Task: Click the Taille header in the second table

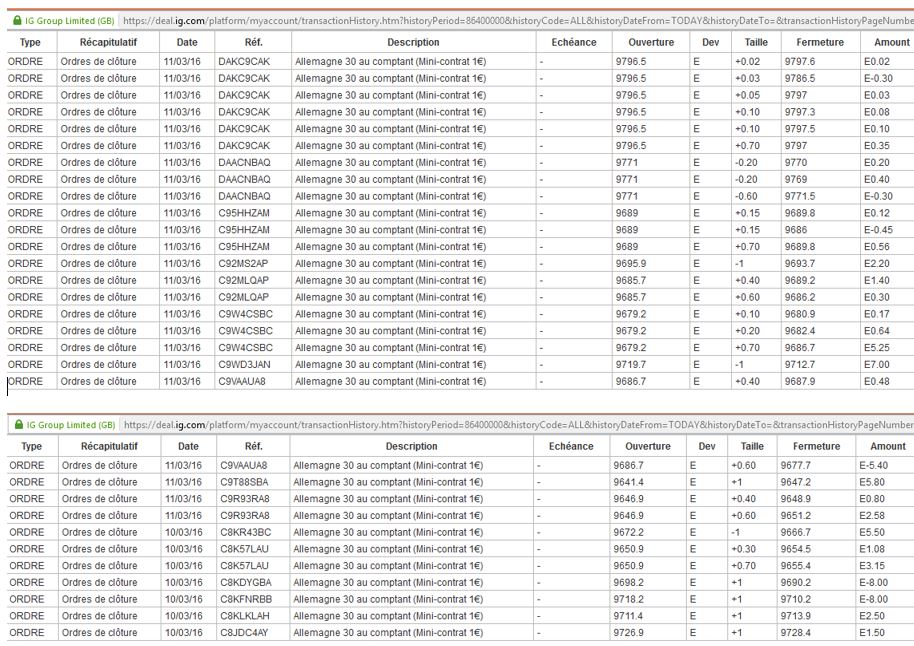Action: coord(752,446)
